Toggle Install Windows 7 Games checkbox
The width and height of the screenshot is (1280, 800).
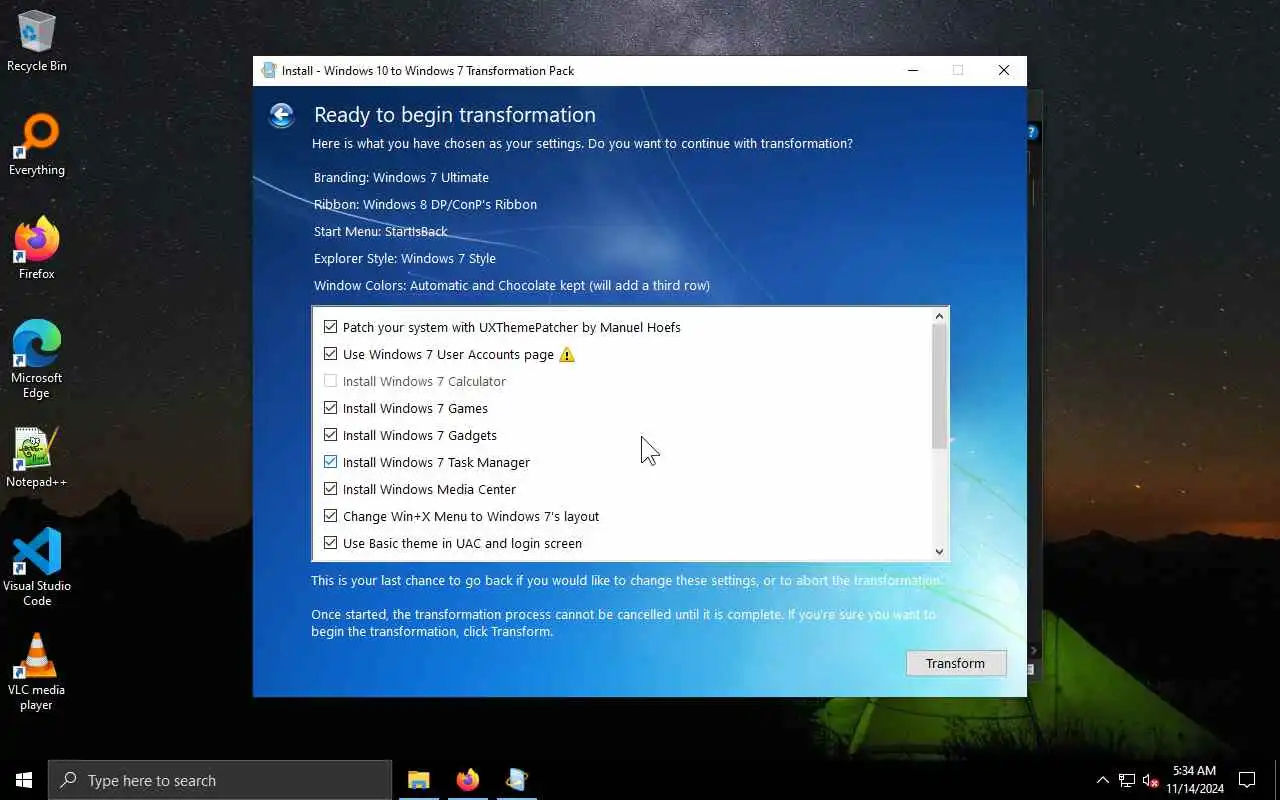click(331, 408)
